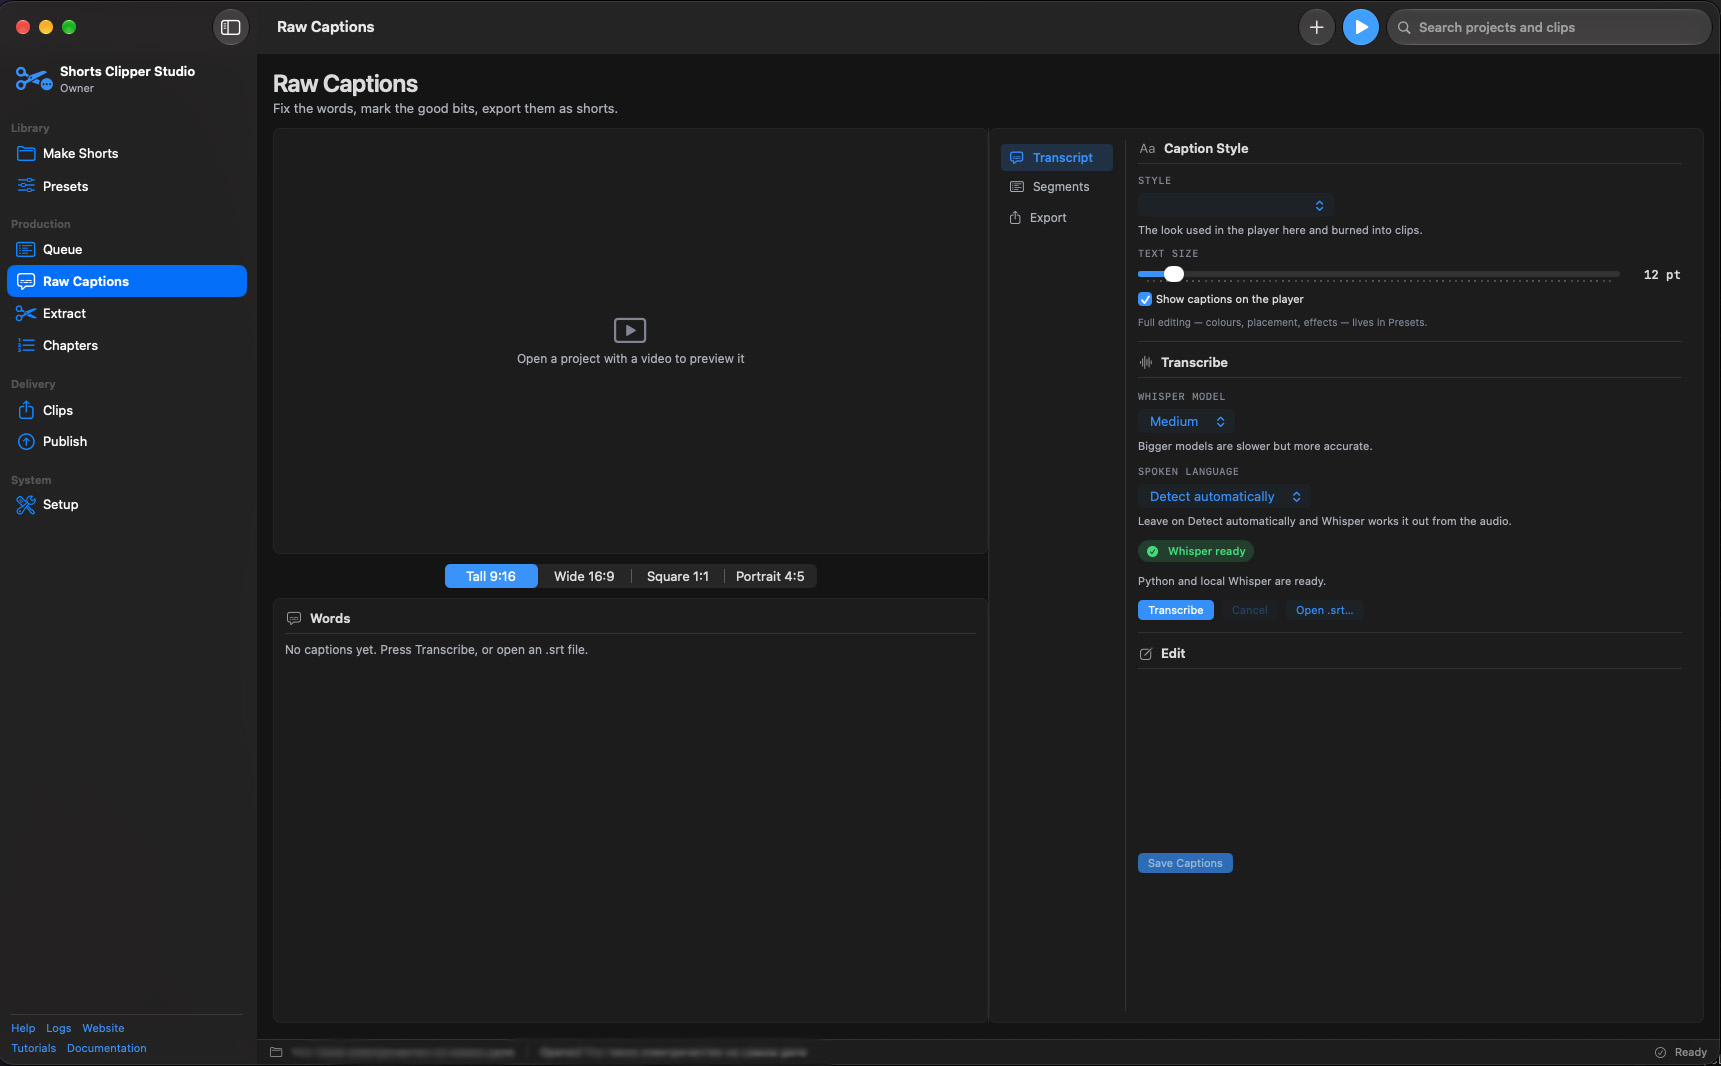1721x1066 pixels.
Task: Open Presets in the sidebar
Action: (127, 186)
